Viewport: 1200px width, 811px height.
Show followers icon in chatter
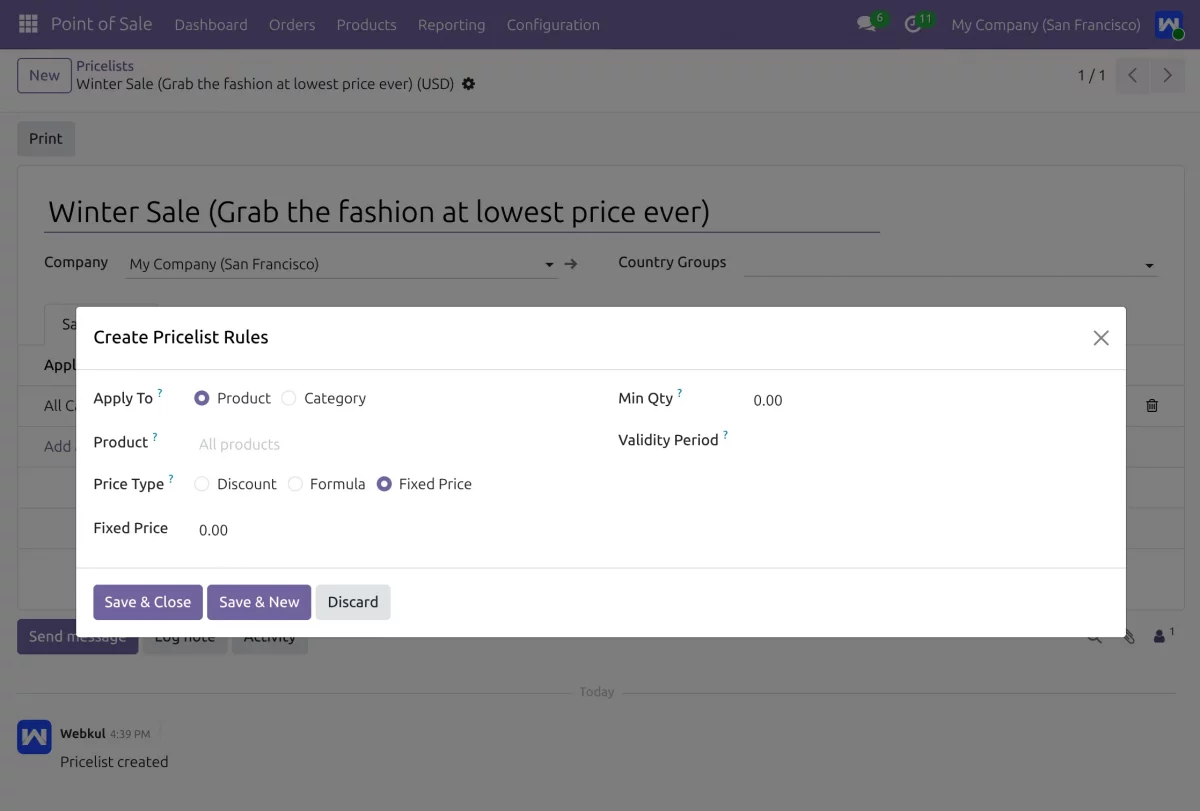[x=1163, y=635]
